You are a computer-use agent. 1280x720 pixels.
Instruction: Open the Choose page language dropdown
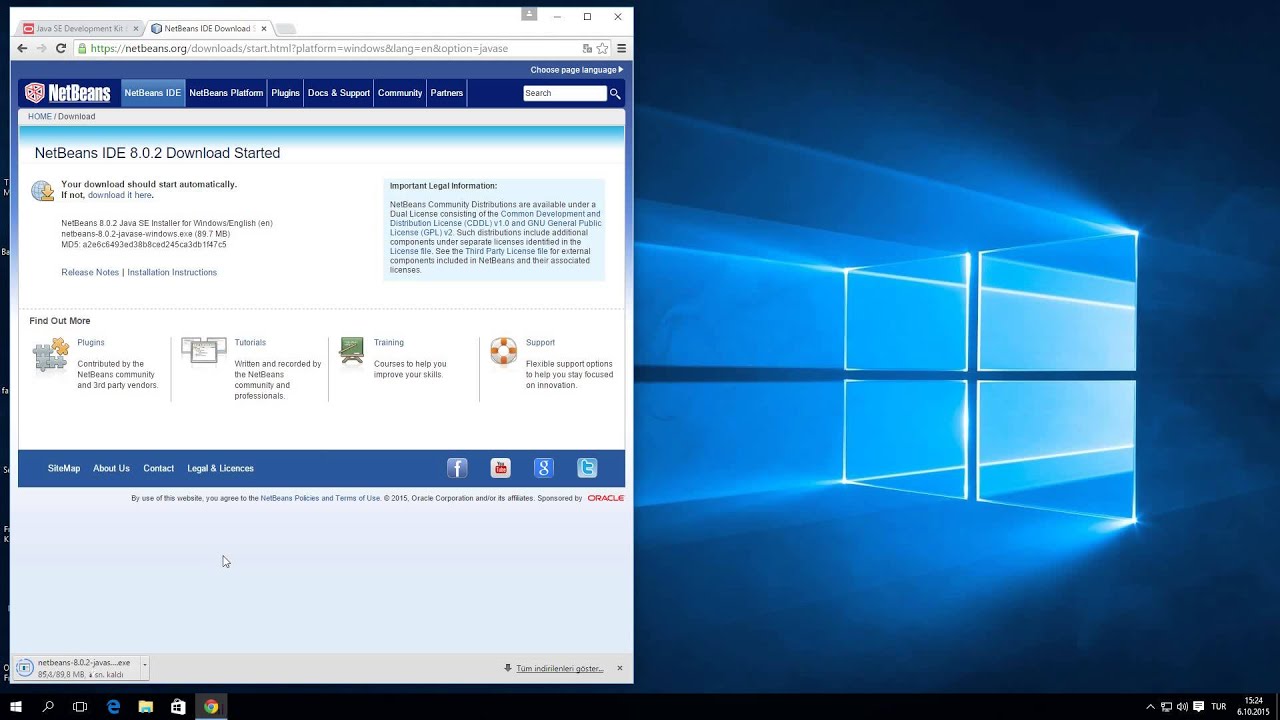(x=577, y=70)
